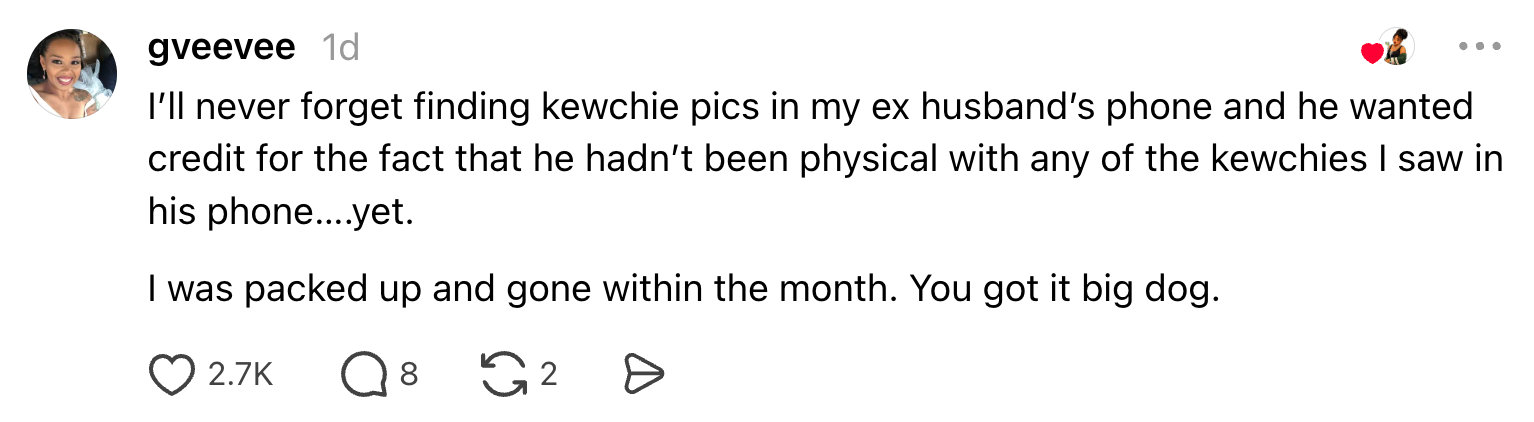View the 2.7K likes count
The image size is (1534, 422).
(x=241, y=375)
